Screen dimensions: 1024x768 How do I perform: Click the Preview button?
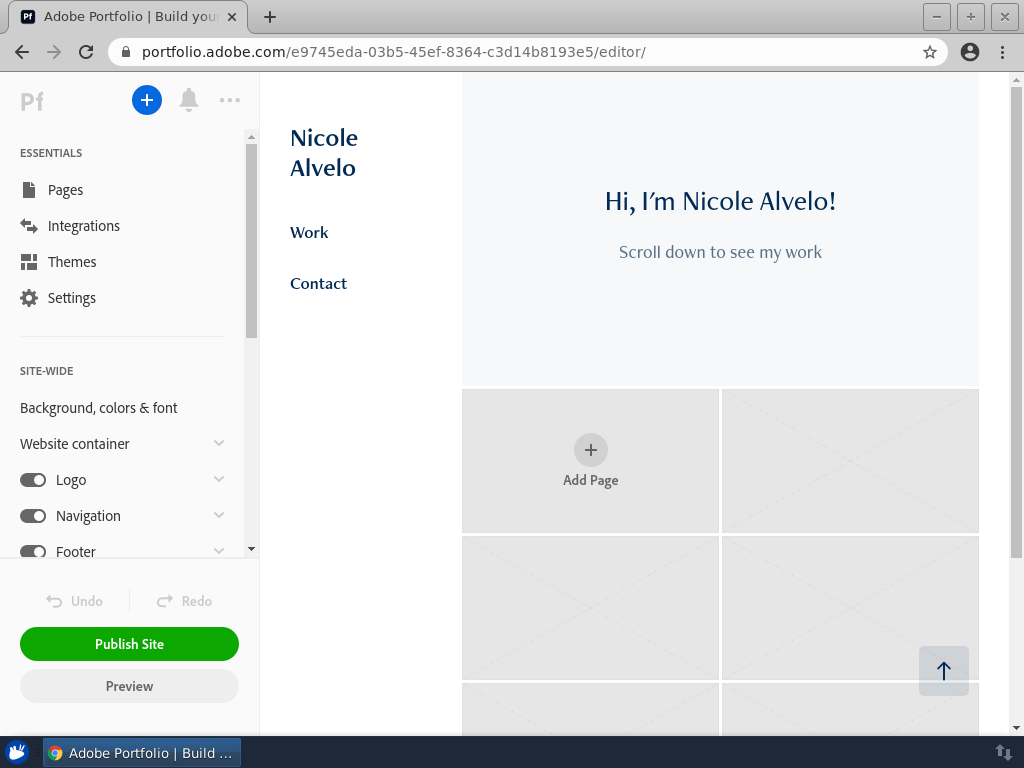129,686
